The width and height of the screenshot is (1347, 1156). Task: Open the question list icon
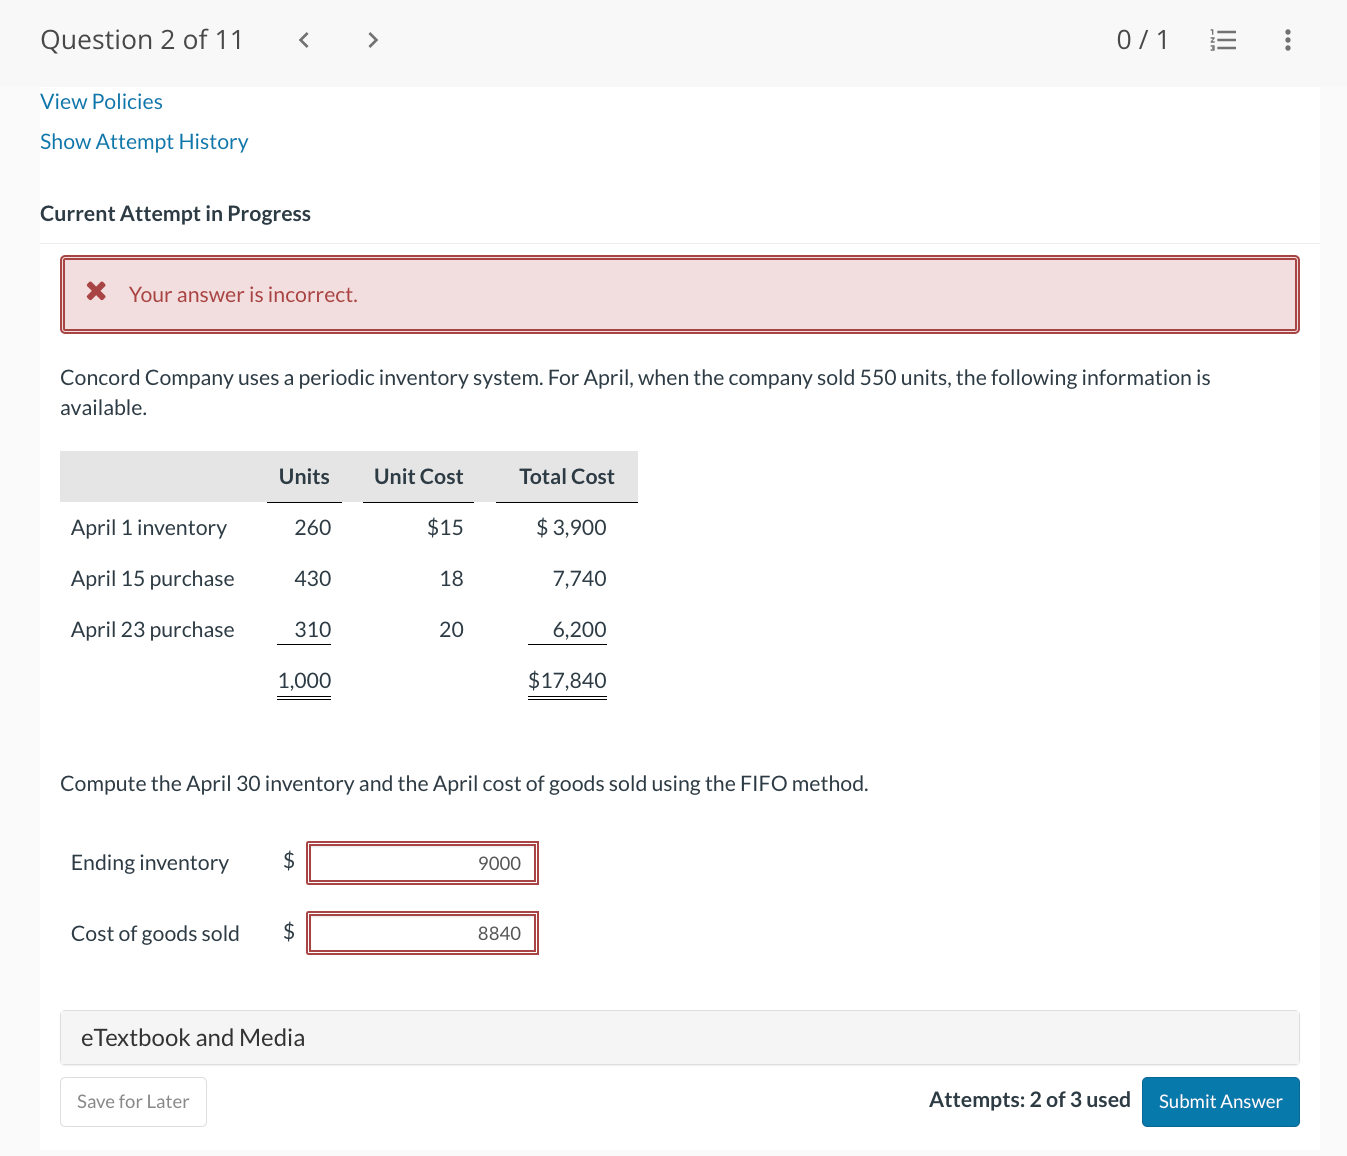pos(1223,40)
